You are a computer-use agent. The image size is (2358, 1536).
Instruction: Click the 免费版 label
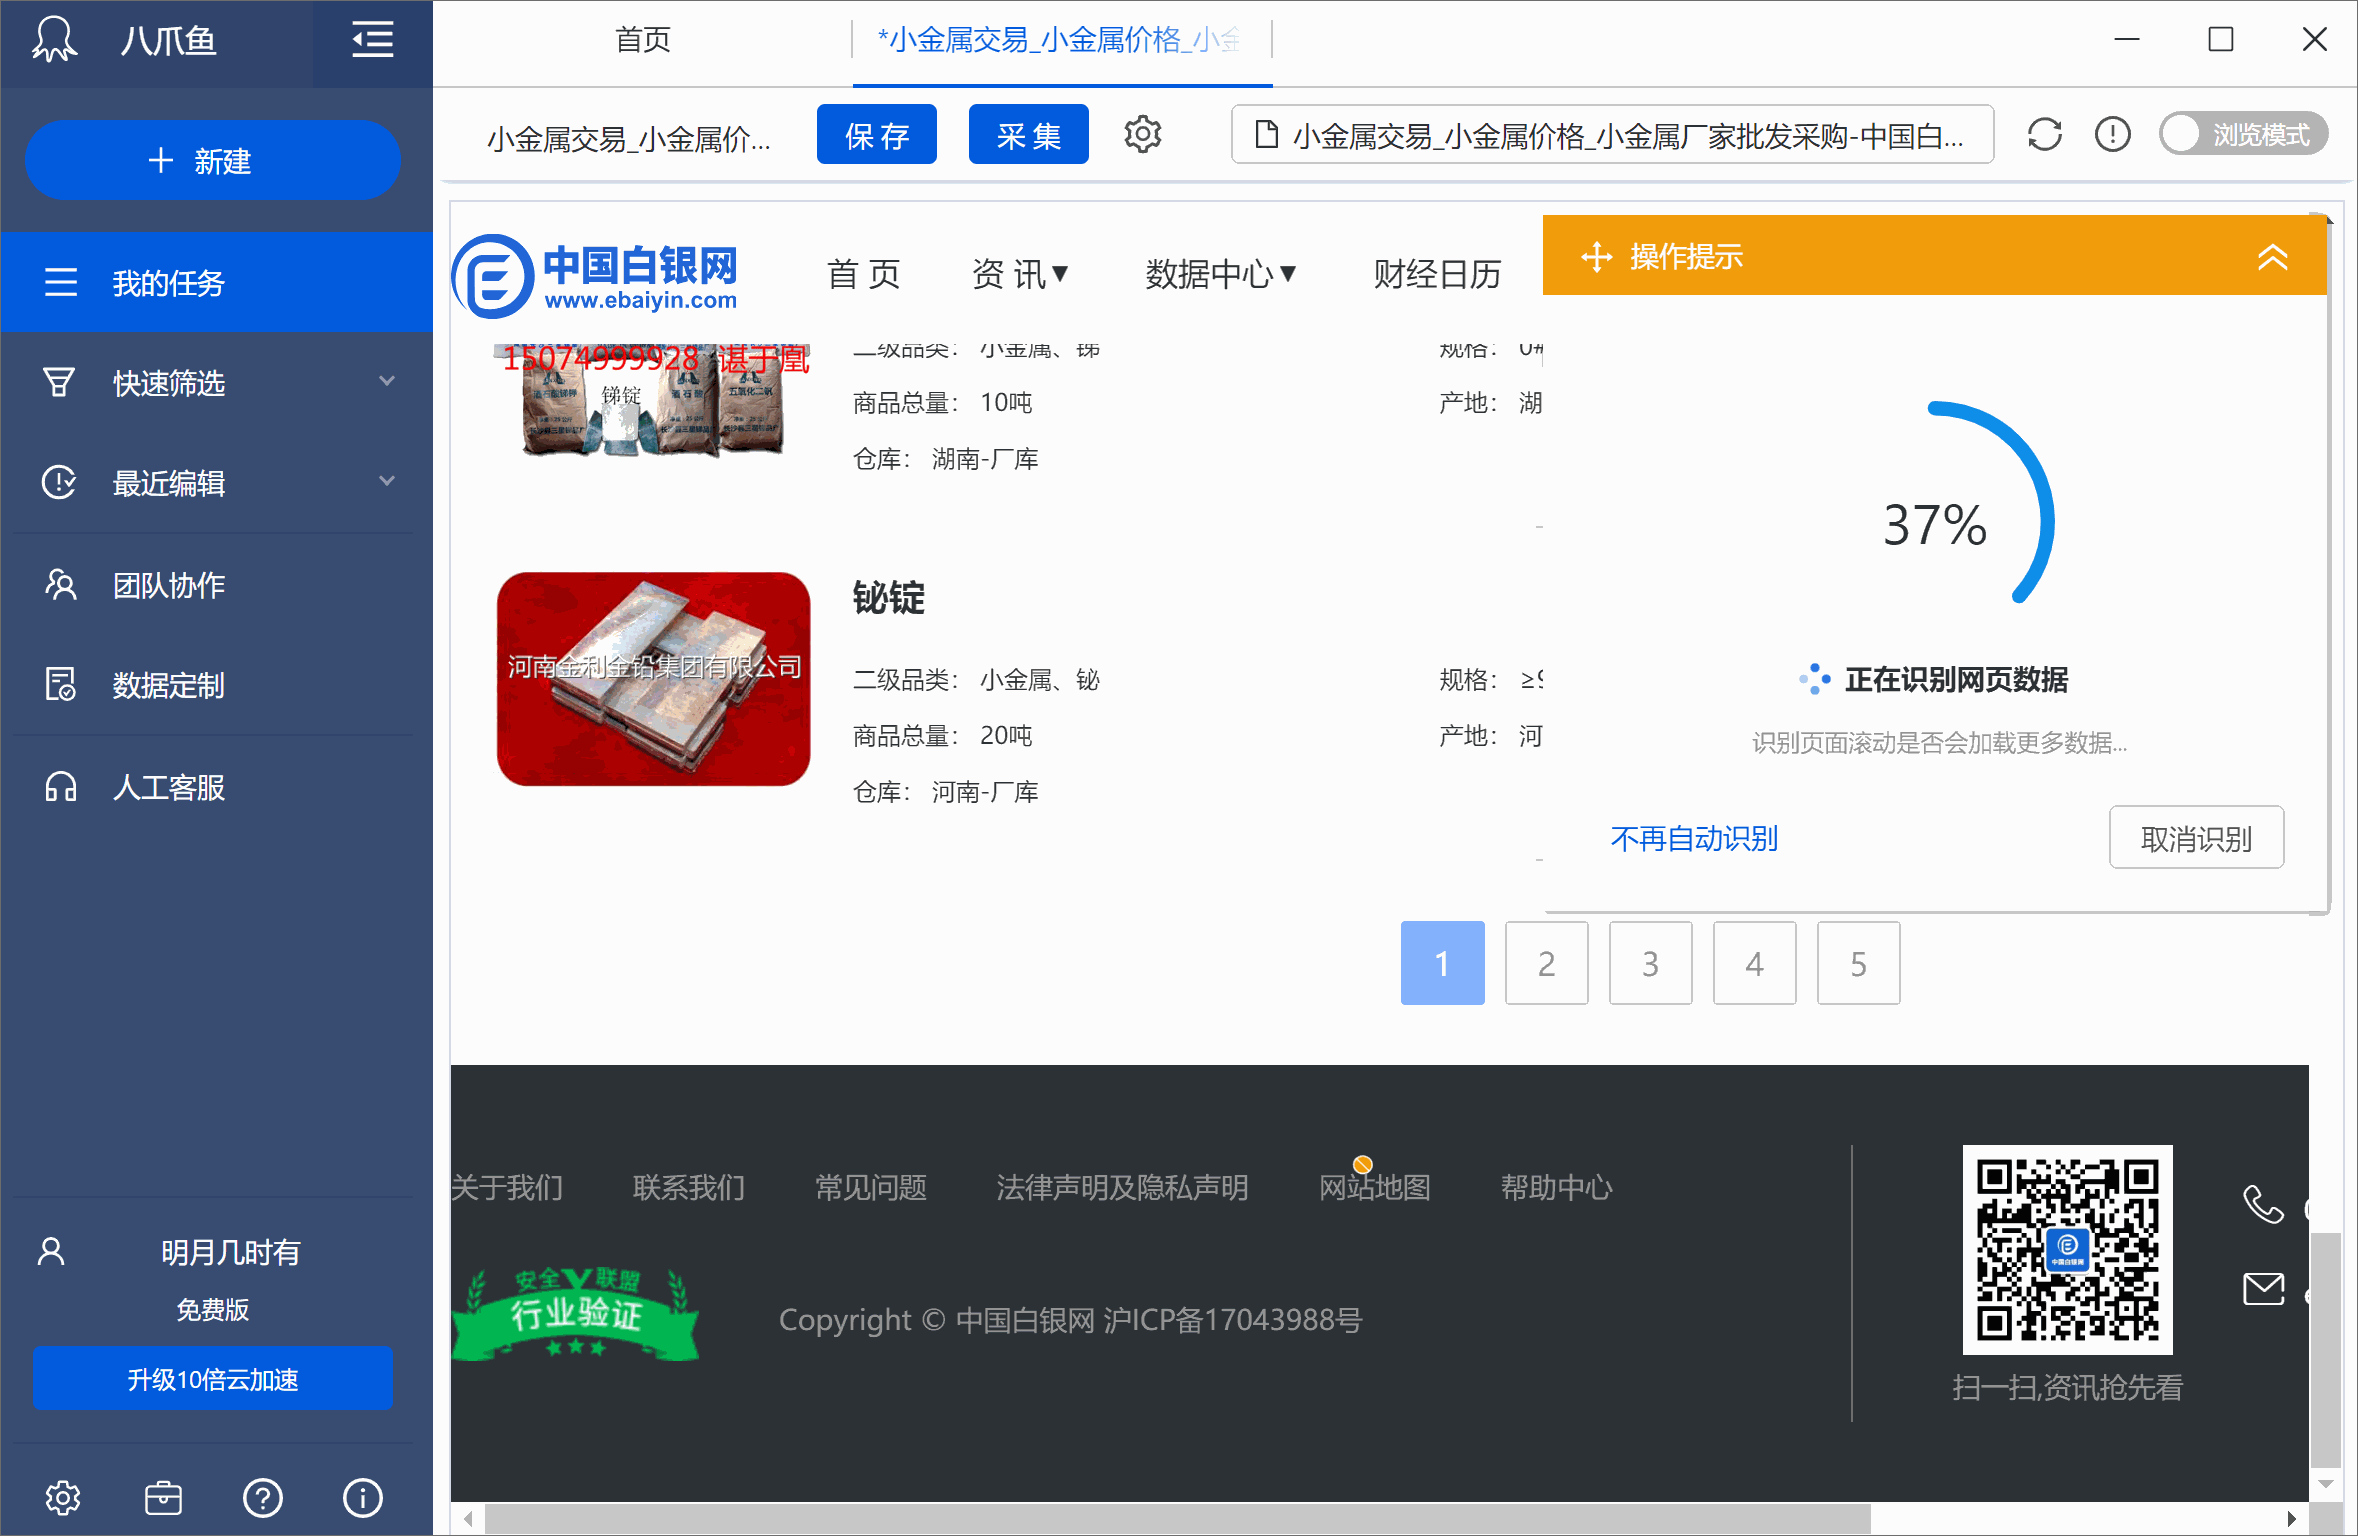point(213,1309)
